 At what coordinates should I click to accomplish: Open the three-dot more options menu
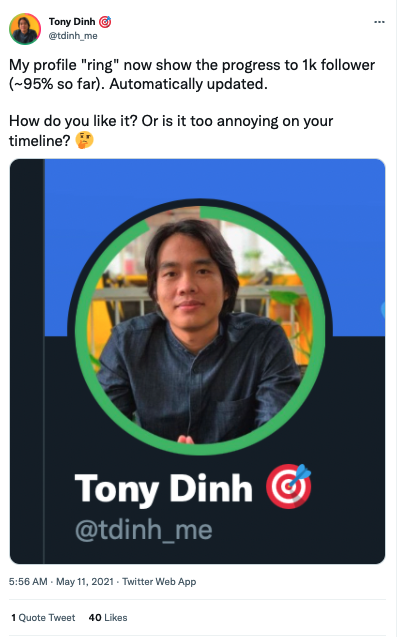(x=379, y=22)
